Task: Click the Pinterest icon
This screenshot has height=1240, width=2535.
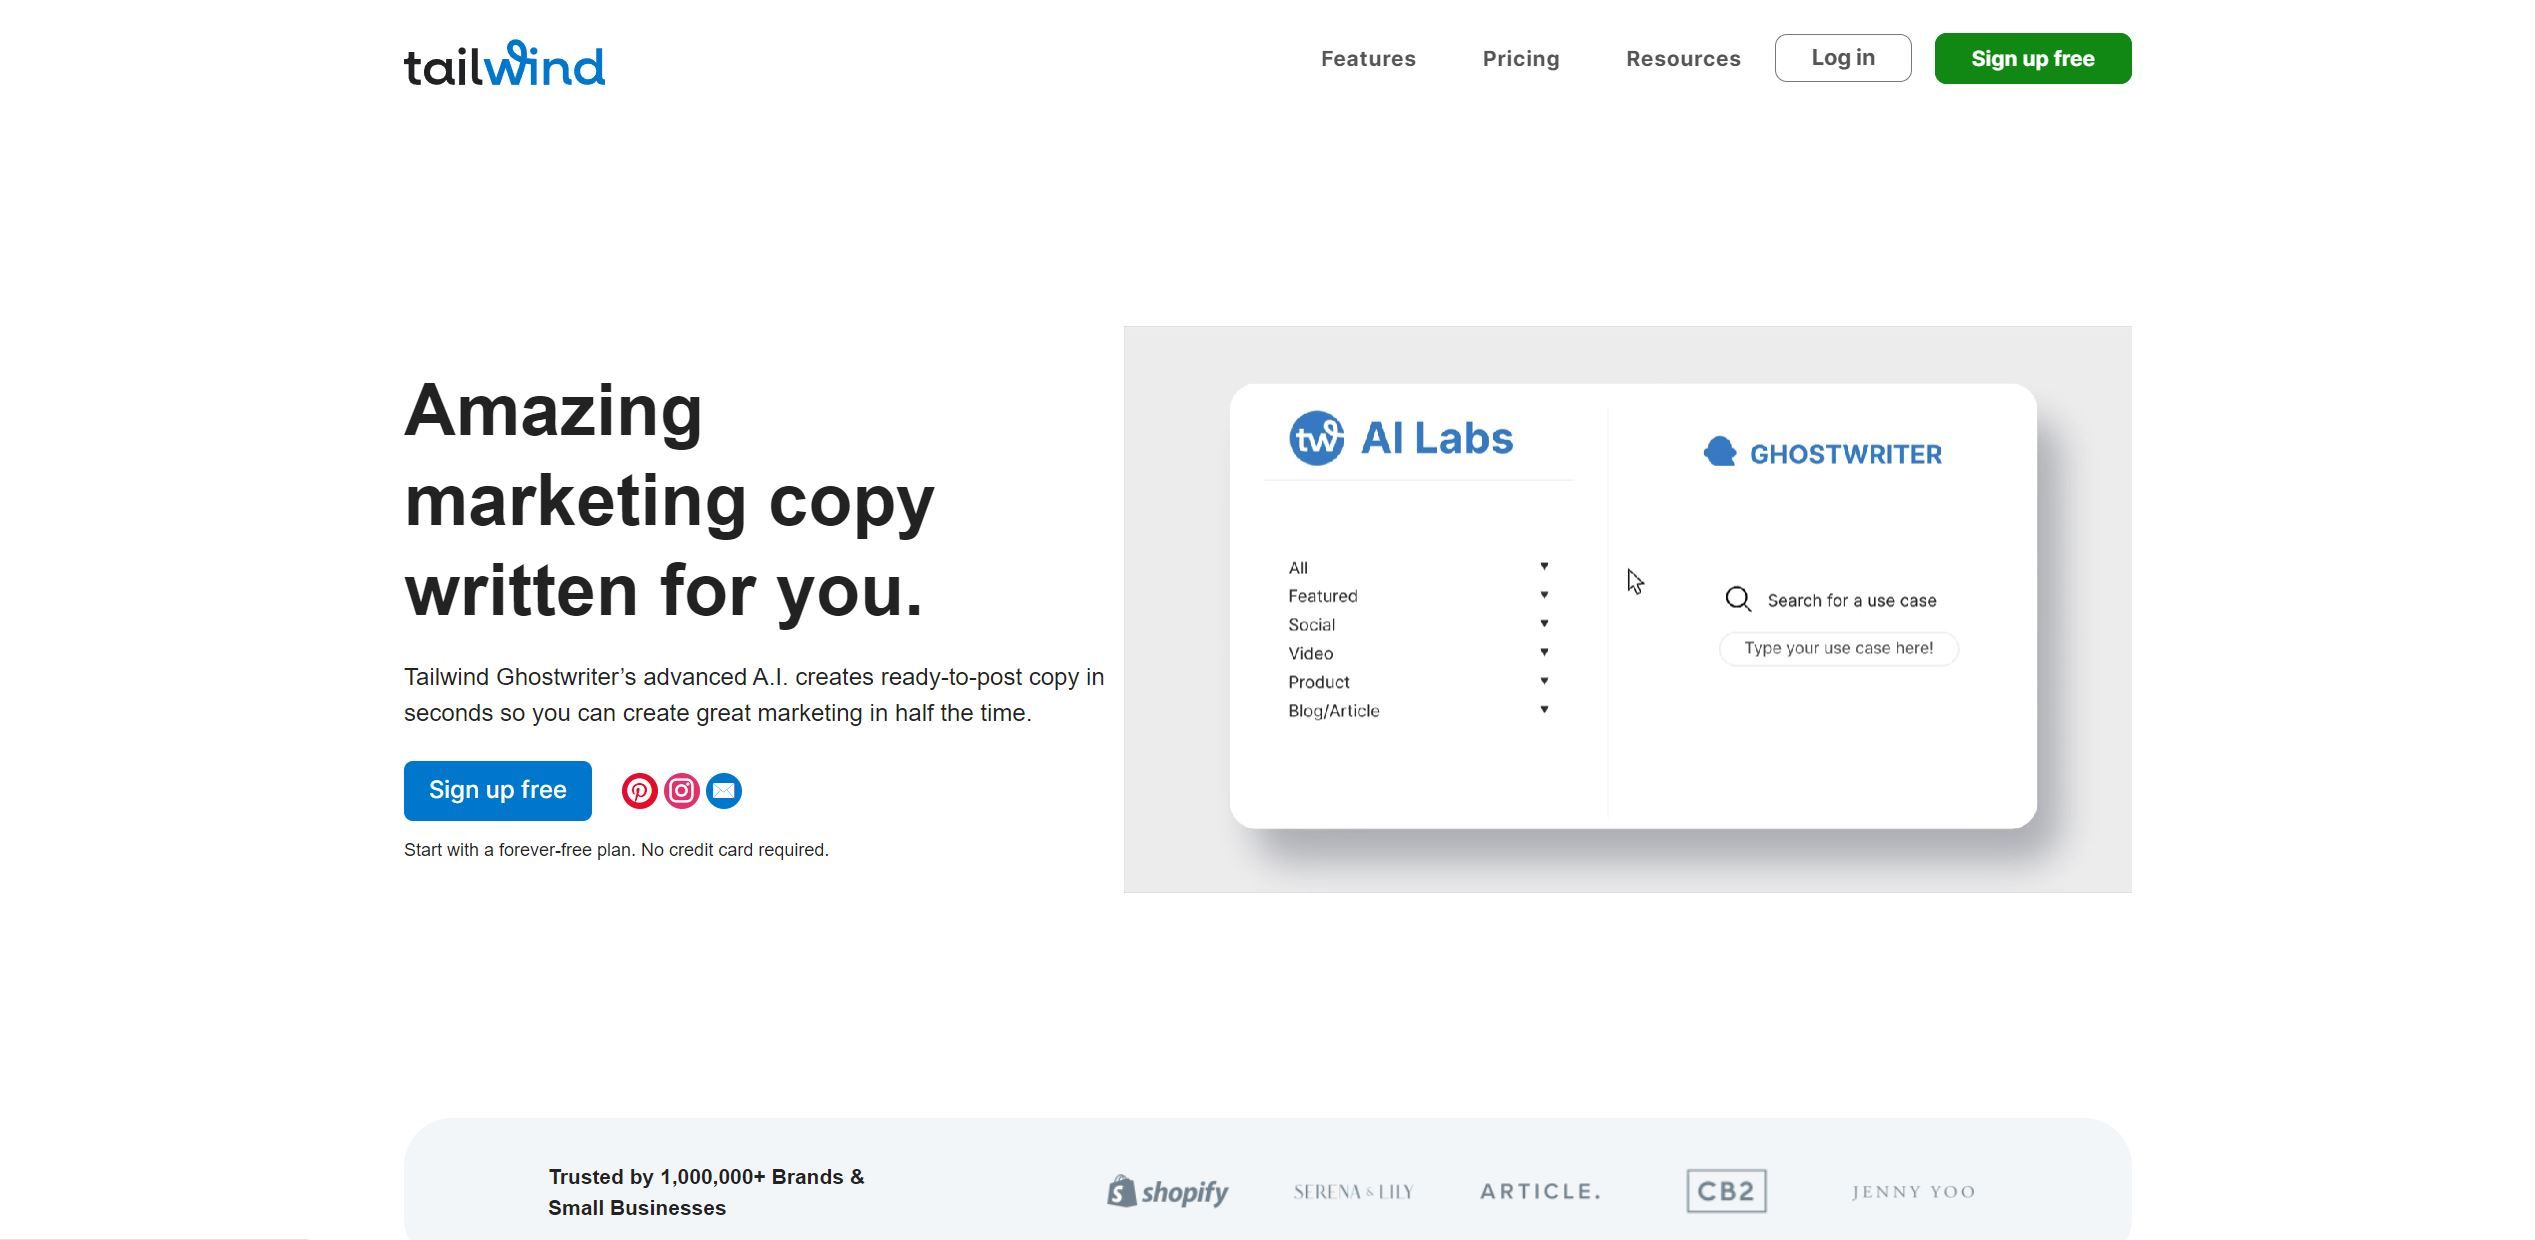Action: pyautogui.click(x=639, y=791)
